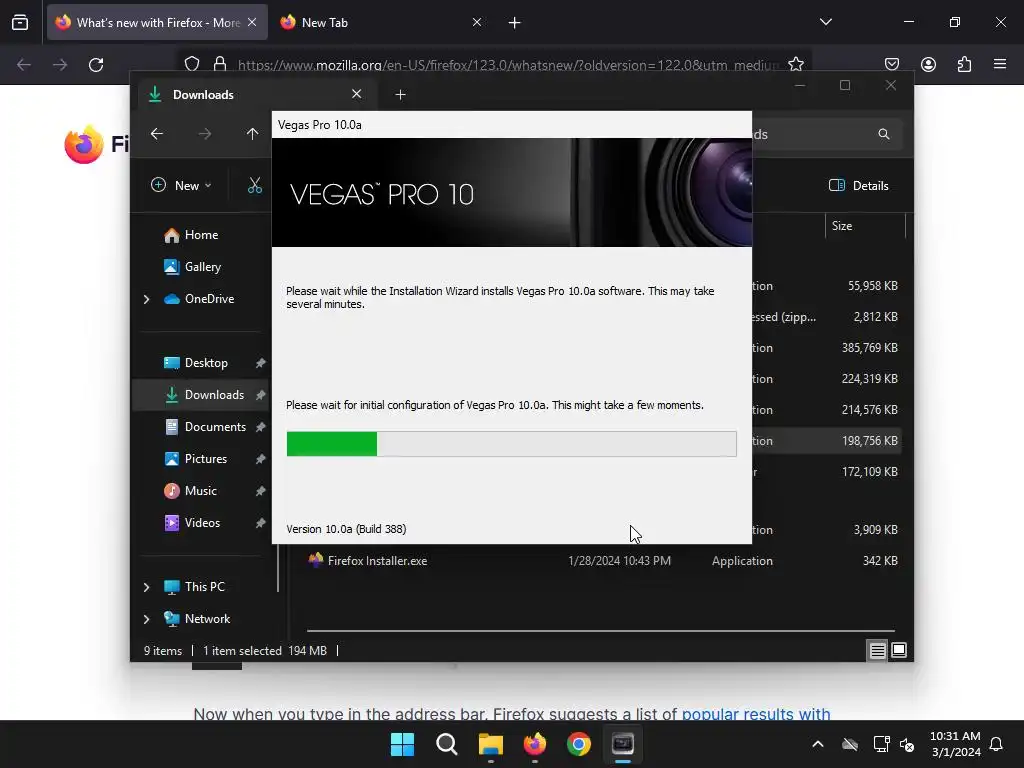
Task: Click the horizontal scrollbar in File Explorer
Action: click(x=600, y=631)
